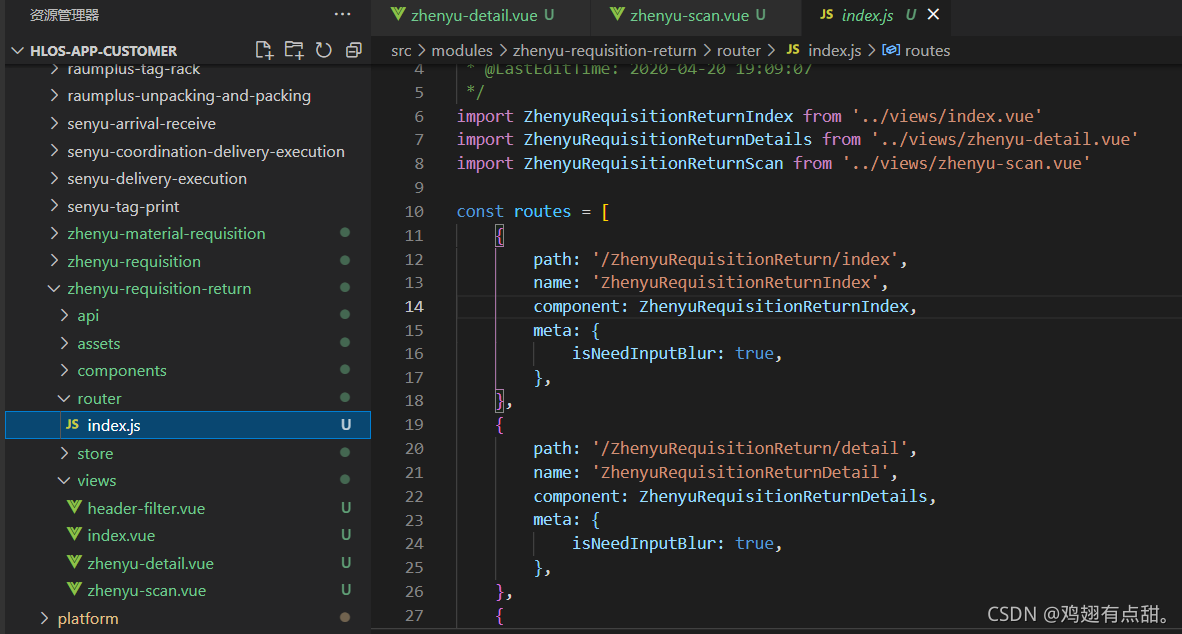Image resolution: width=1182 pixels, height=634 pixels.
Task: Click isNeedInputBlur on line 16
Action: tap(643, 354)
